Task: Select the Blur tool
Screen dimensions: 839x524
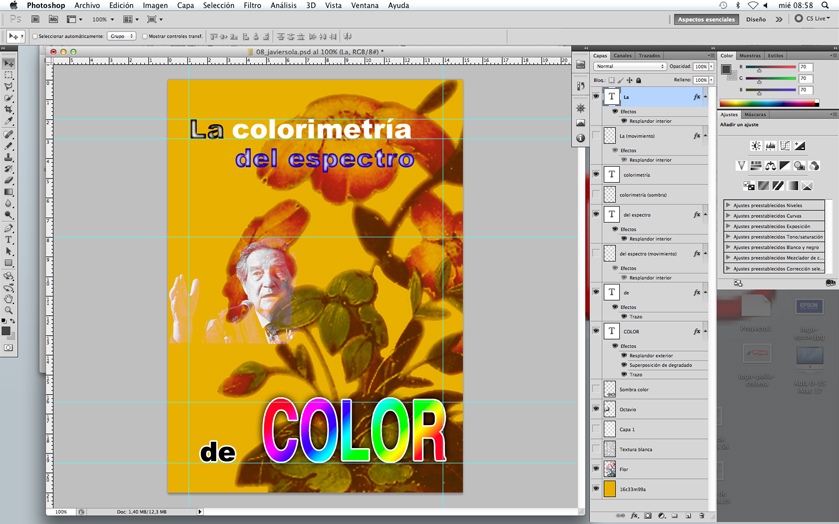Action: pyautogui.click(x=9, y=203)
